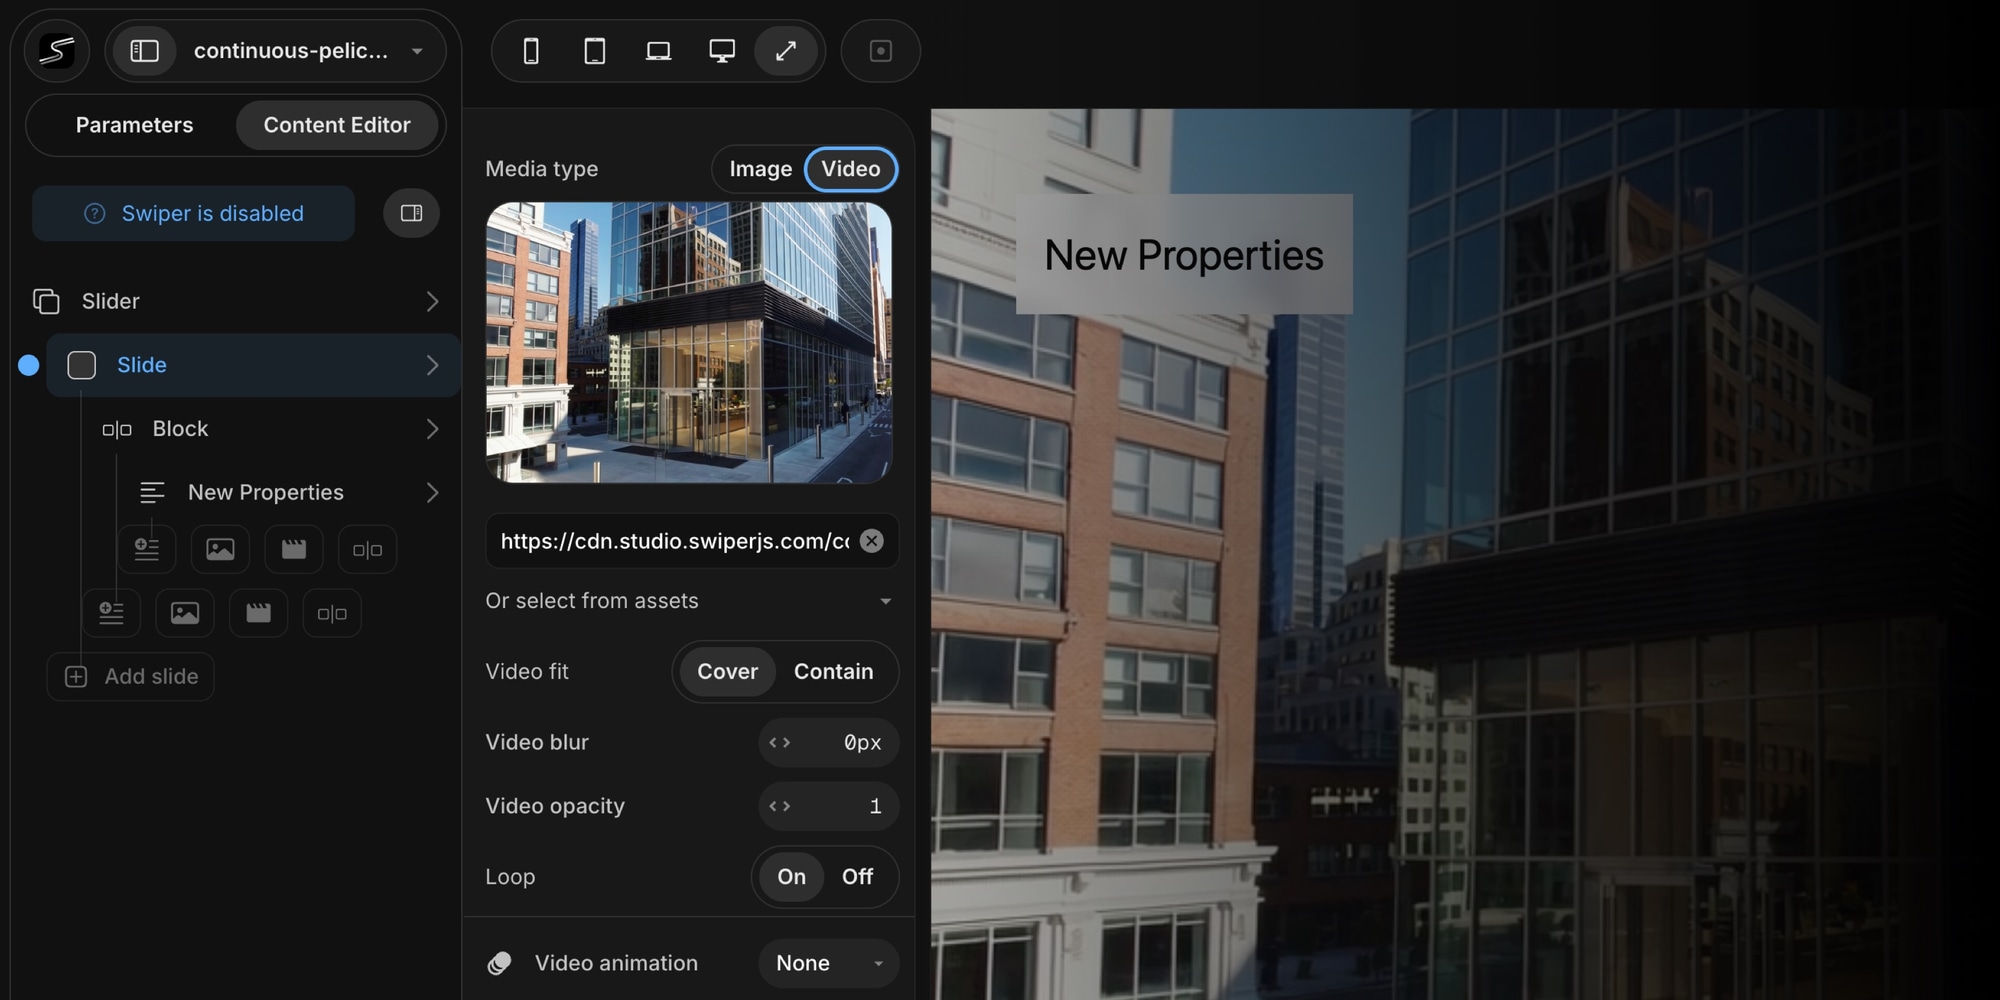This screenshot has height=1000, width=2000.
Task: Click the Add slide button
Action: click(131, 677)
